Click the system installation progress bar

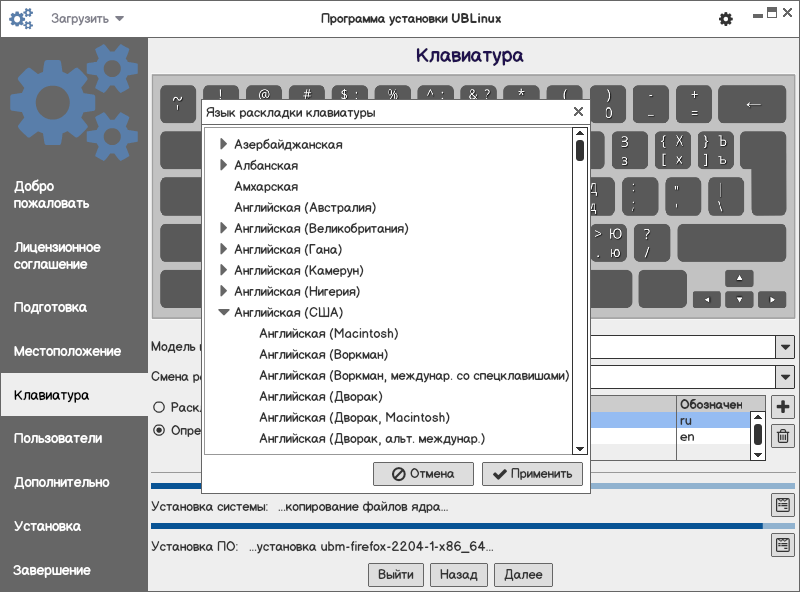pyautogui.click(x=472, y=486)
